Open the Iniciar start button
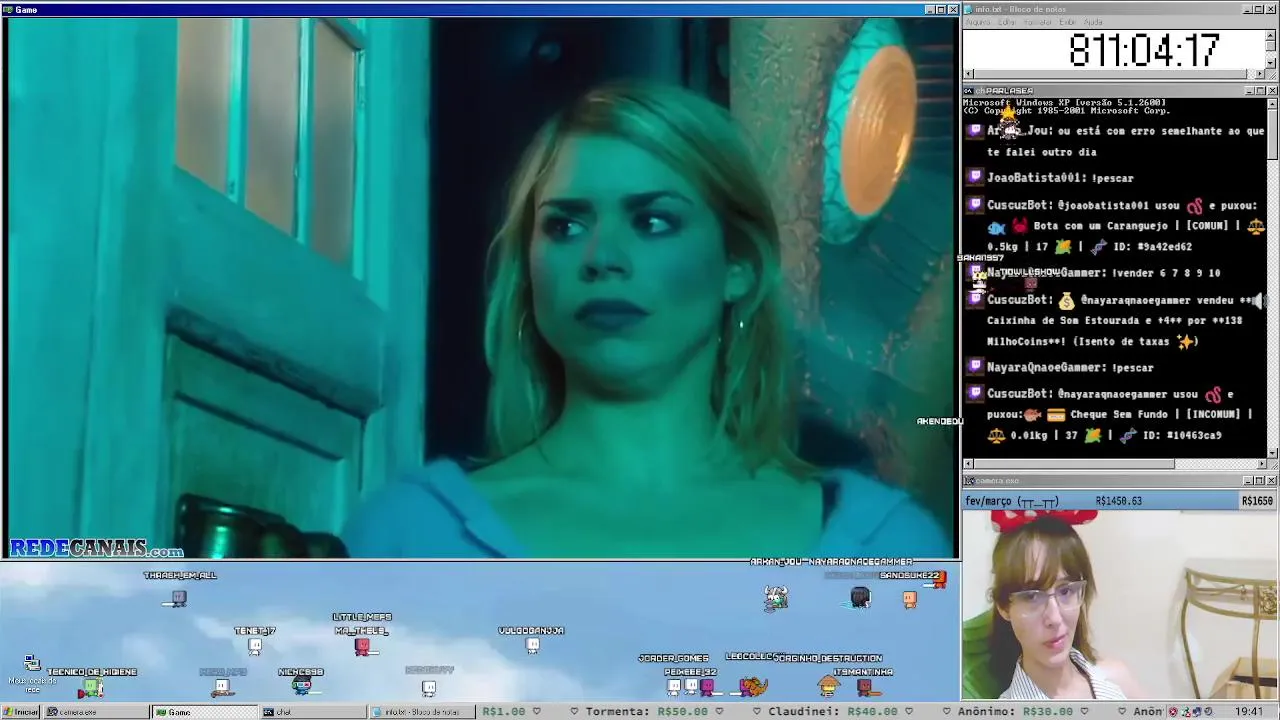This screenshot has width=1280, height=720. click(21, 712)
